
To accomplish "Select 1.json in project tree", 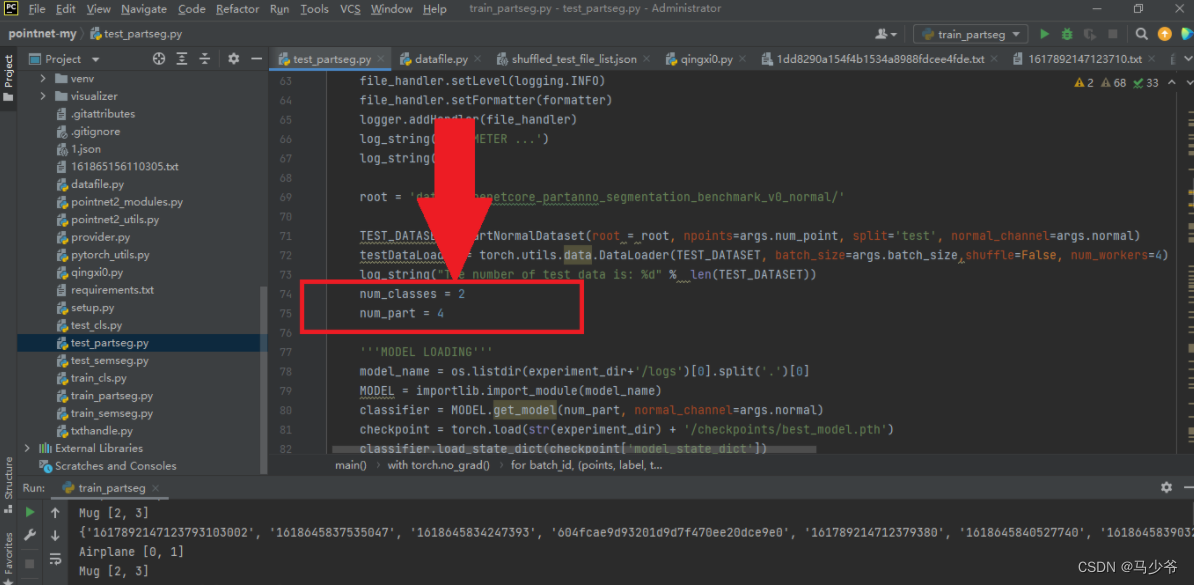I will tap(86, 149).
